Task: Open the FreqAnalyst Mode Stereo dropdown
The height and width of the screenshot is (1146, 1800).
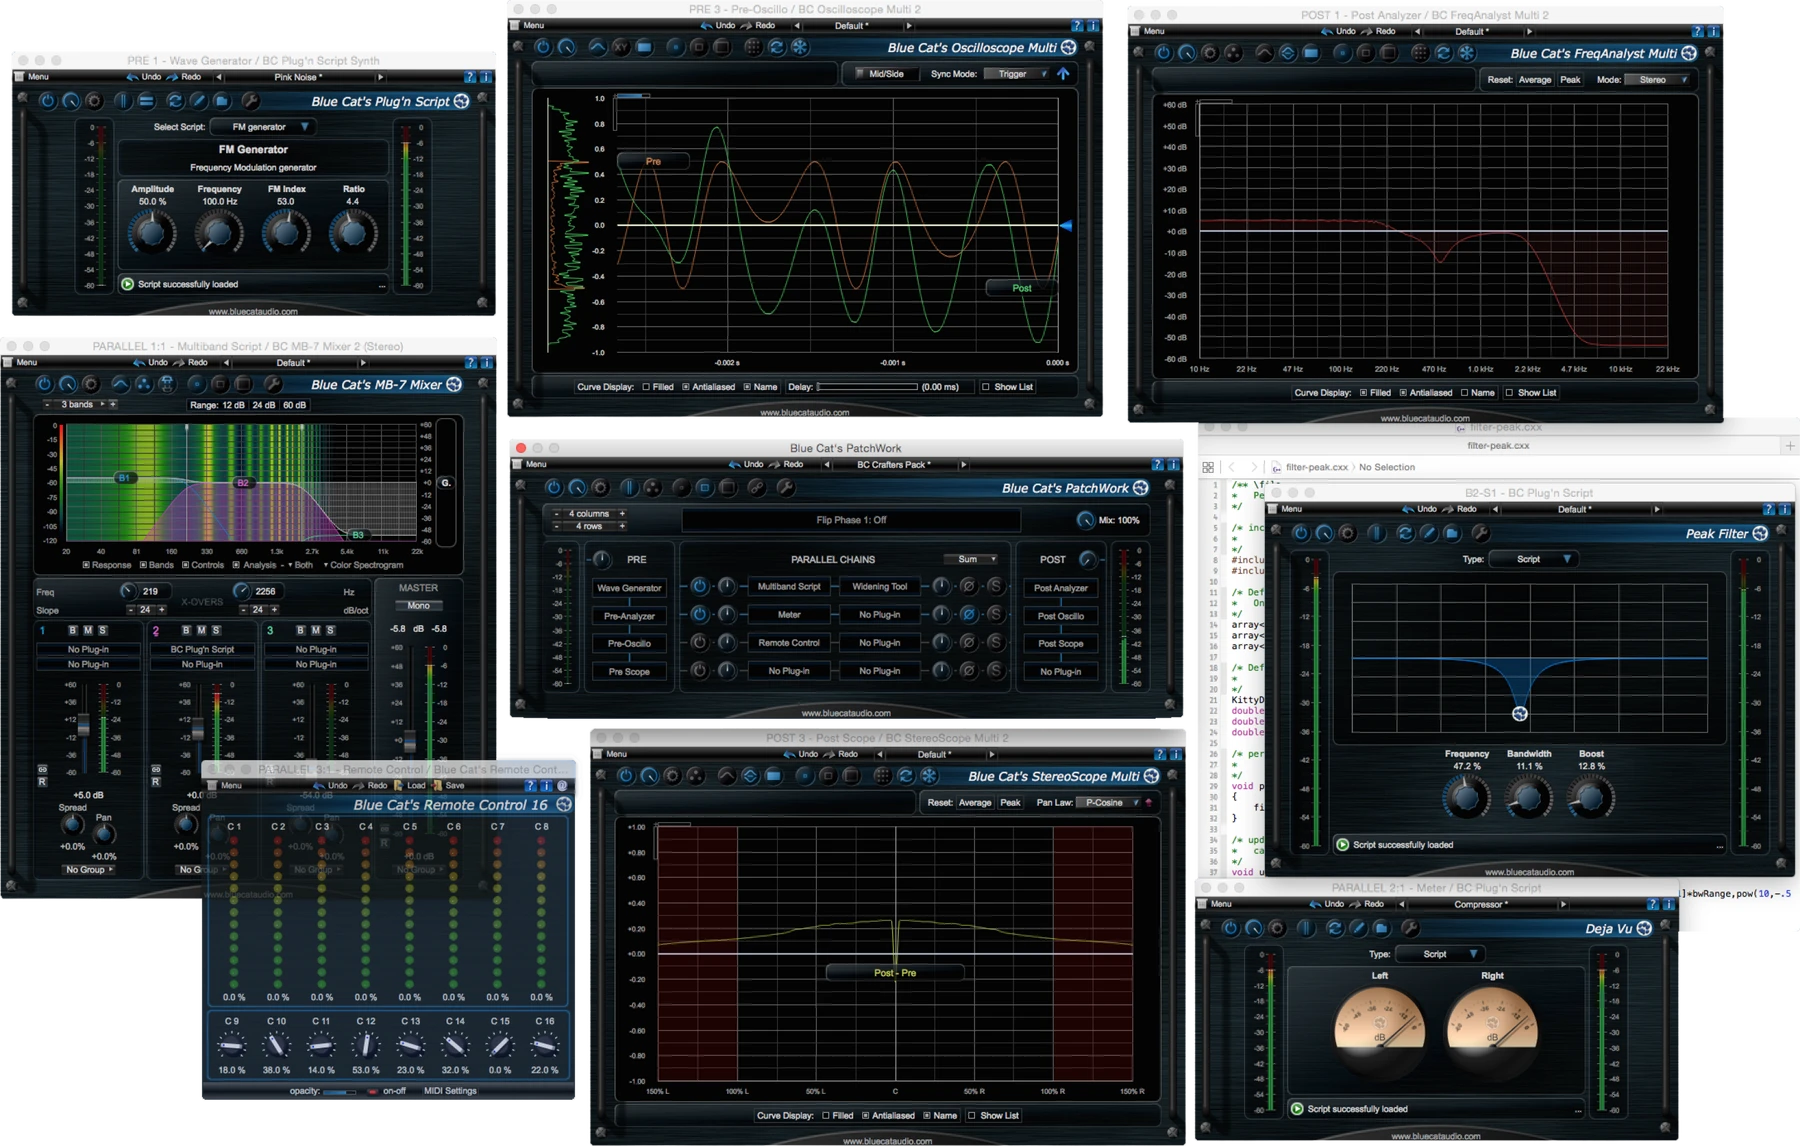Action: click(1659, 80)
